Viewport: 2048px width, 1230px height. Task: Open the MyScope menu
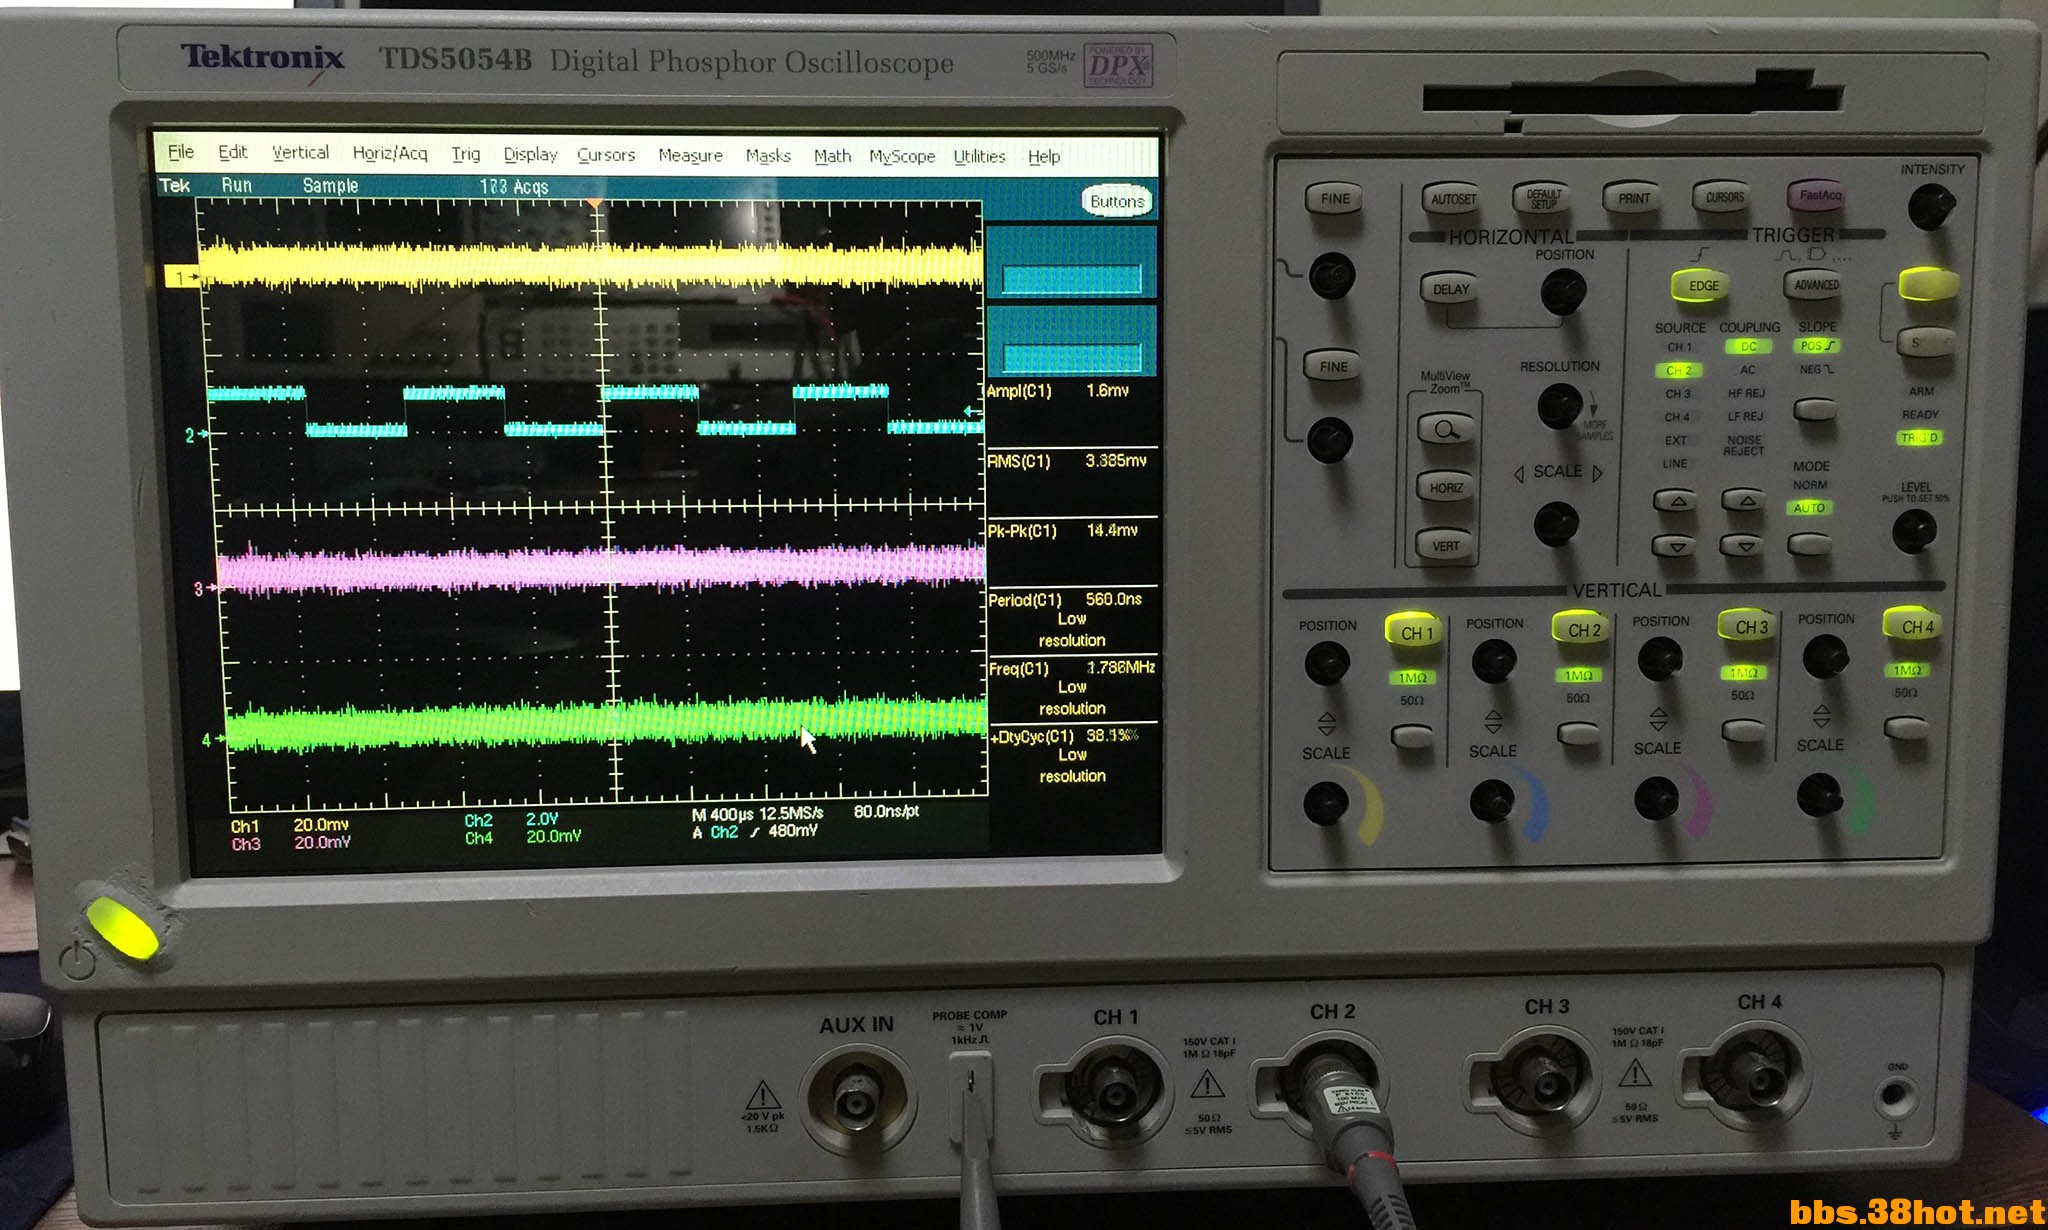tap(902, 156)
